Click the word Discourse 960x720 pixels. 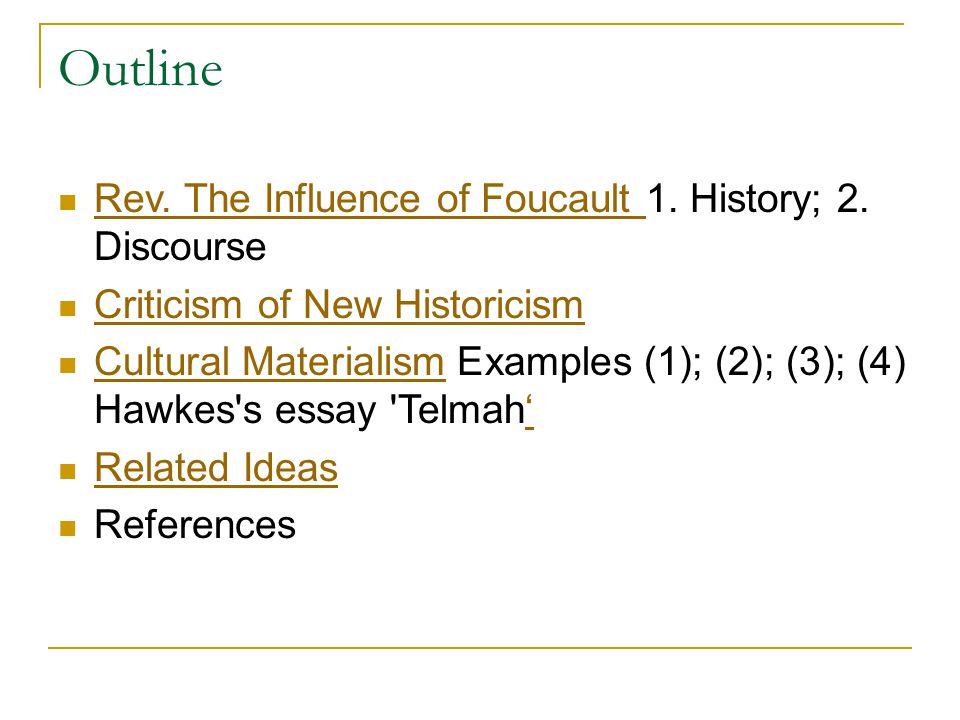click(x=180, y=247)
